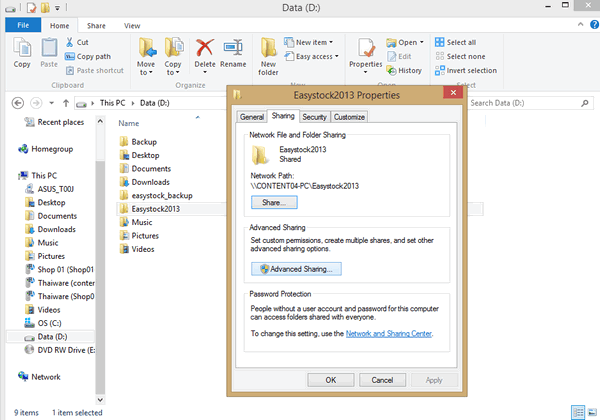Click the Paste icon in ribbon
The image size is (600, 420).
point(49,52)
